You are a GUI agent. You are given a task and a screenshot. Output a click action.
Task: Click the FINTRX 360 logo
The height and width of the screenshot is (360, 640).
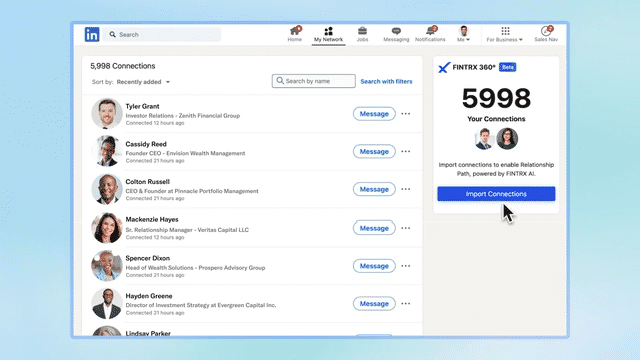(x=467, y=67)
